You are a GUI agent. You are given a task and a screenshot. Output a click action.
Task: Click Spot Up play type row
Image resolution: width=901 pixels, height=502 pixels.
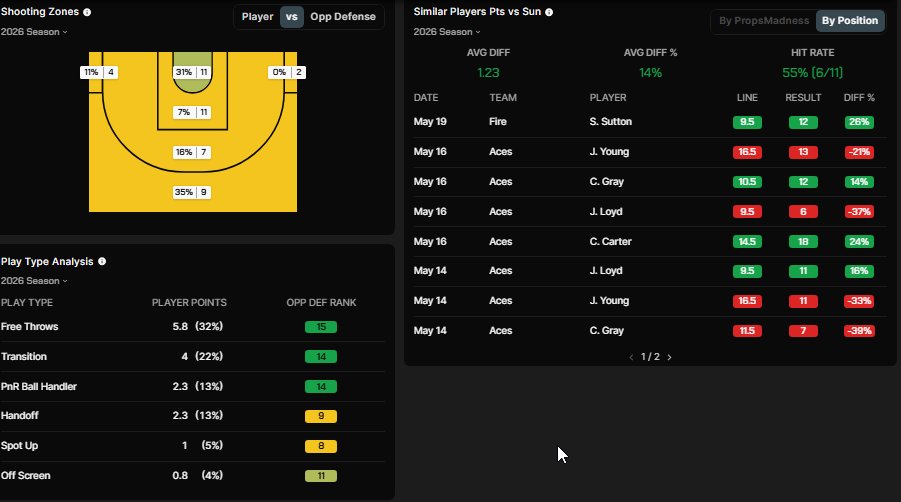(x=192, y=446)
